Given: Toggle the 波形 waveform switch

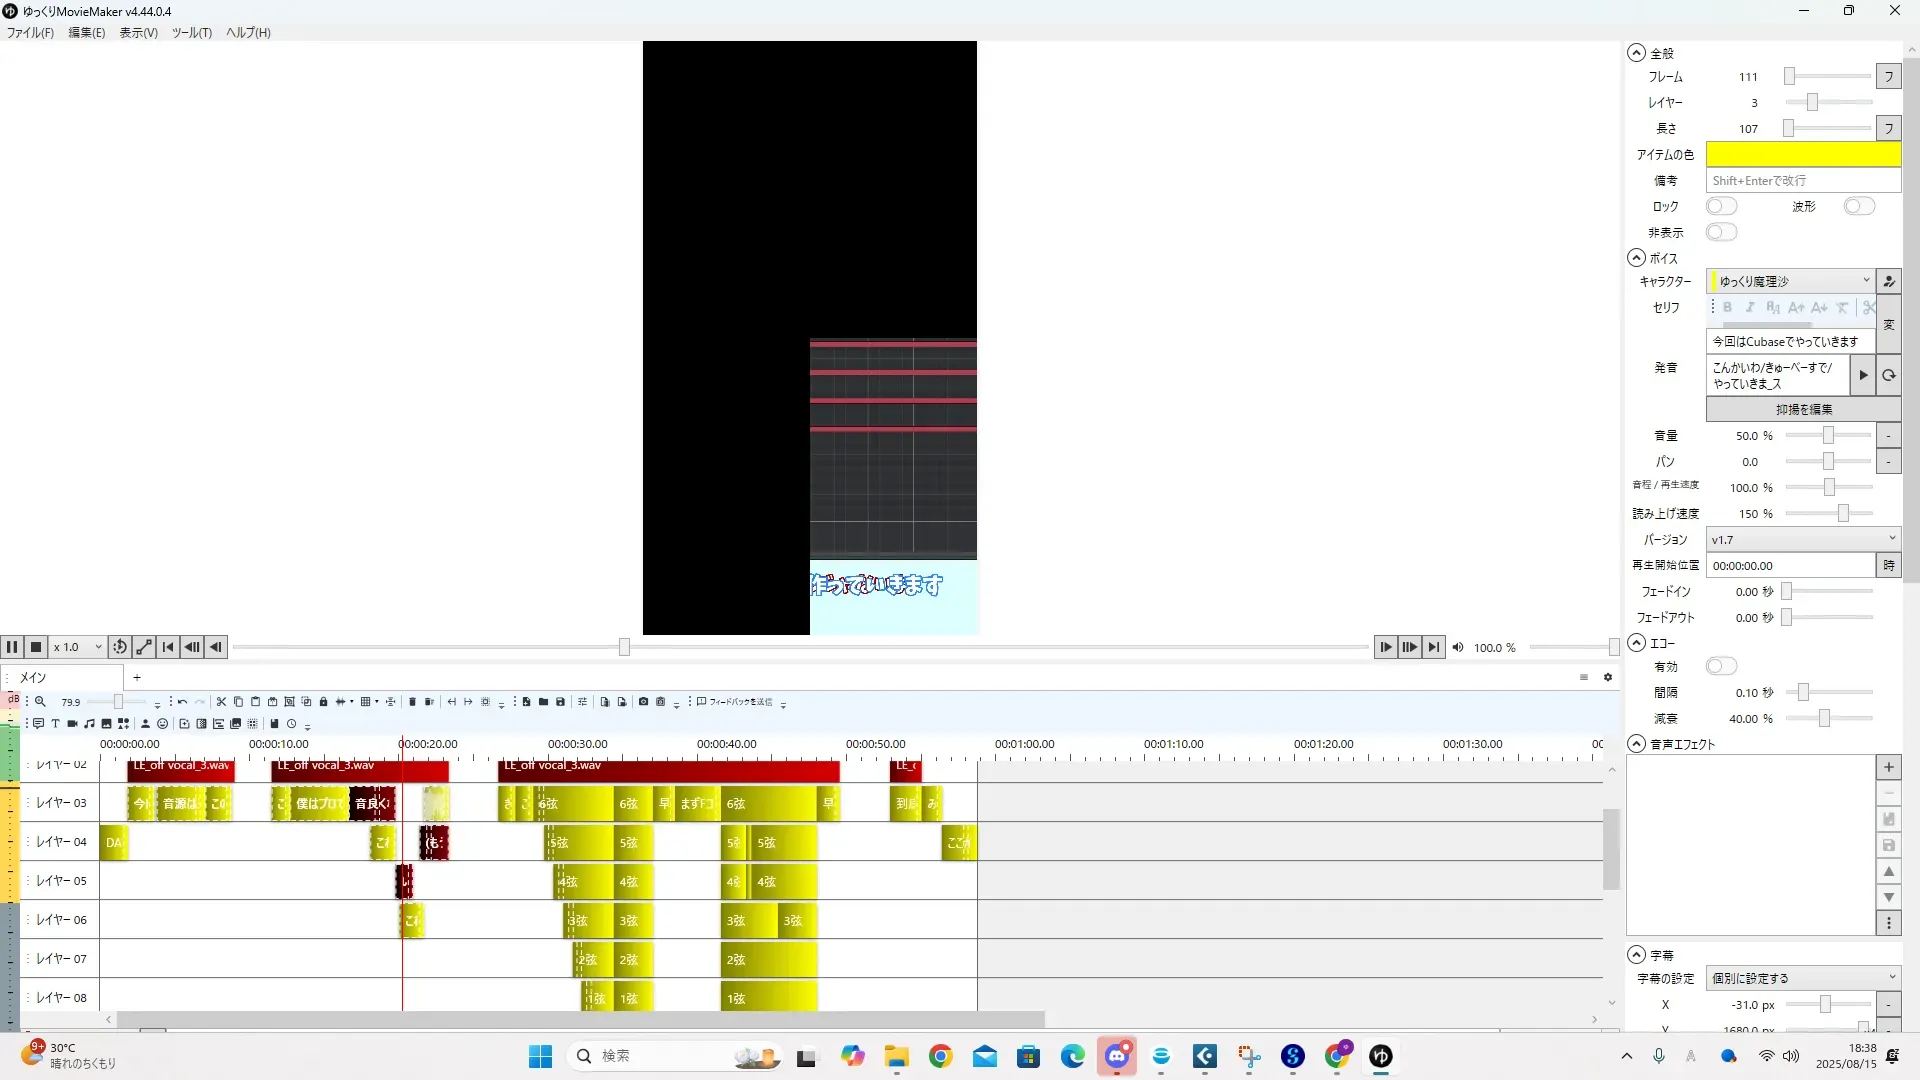Looking at the screenshot, I should (1859, 206).
